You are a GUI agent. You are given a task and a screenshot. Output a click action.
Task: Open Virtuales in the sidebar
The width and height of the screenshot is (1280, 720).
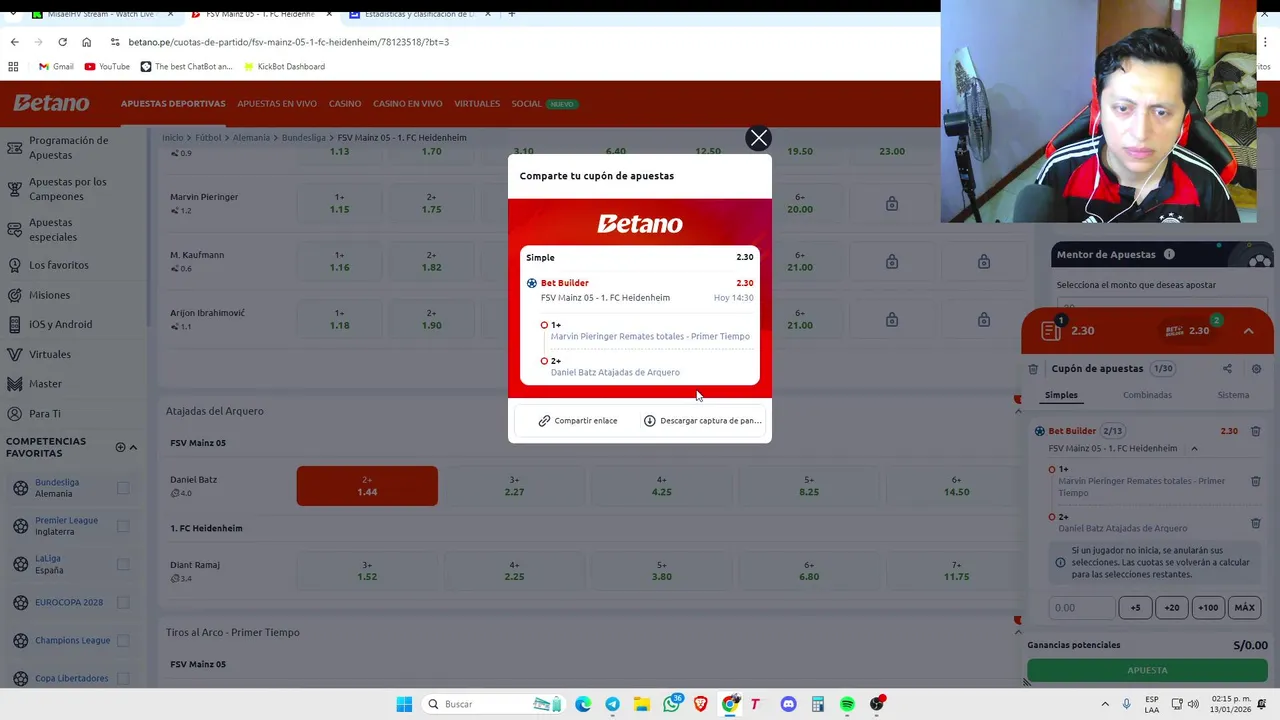pyautogui.click(x=50, y=354)
